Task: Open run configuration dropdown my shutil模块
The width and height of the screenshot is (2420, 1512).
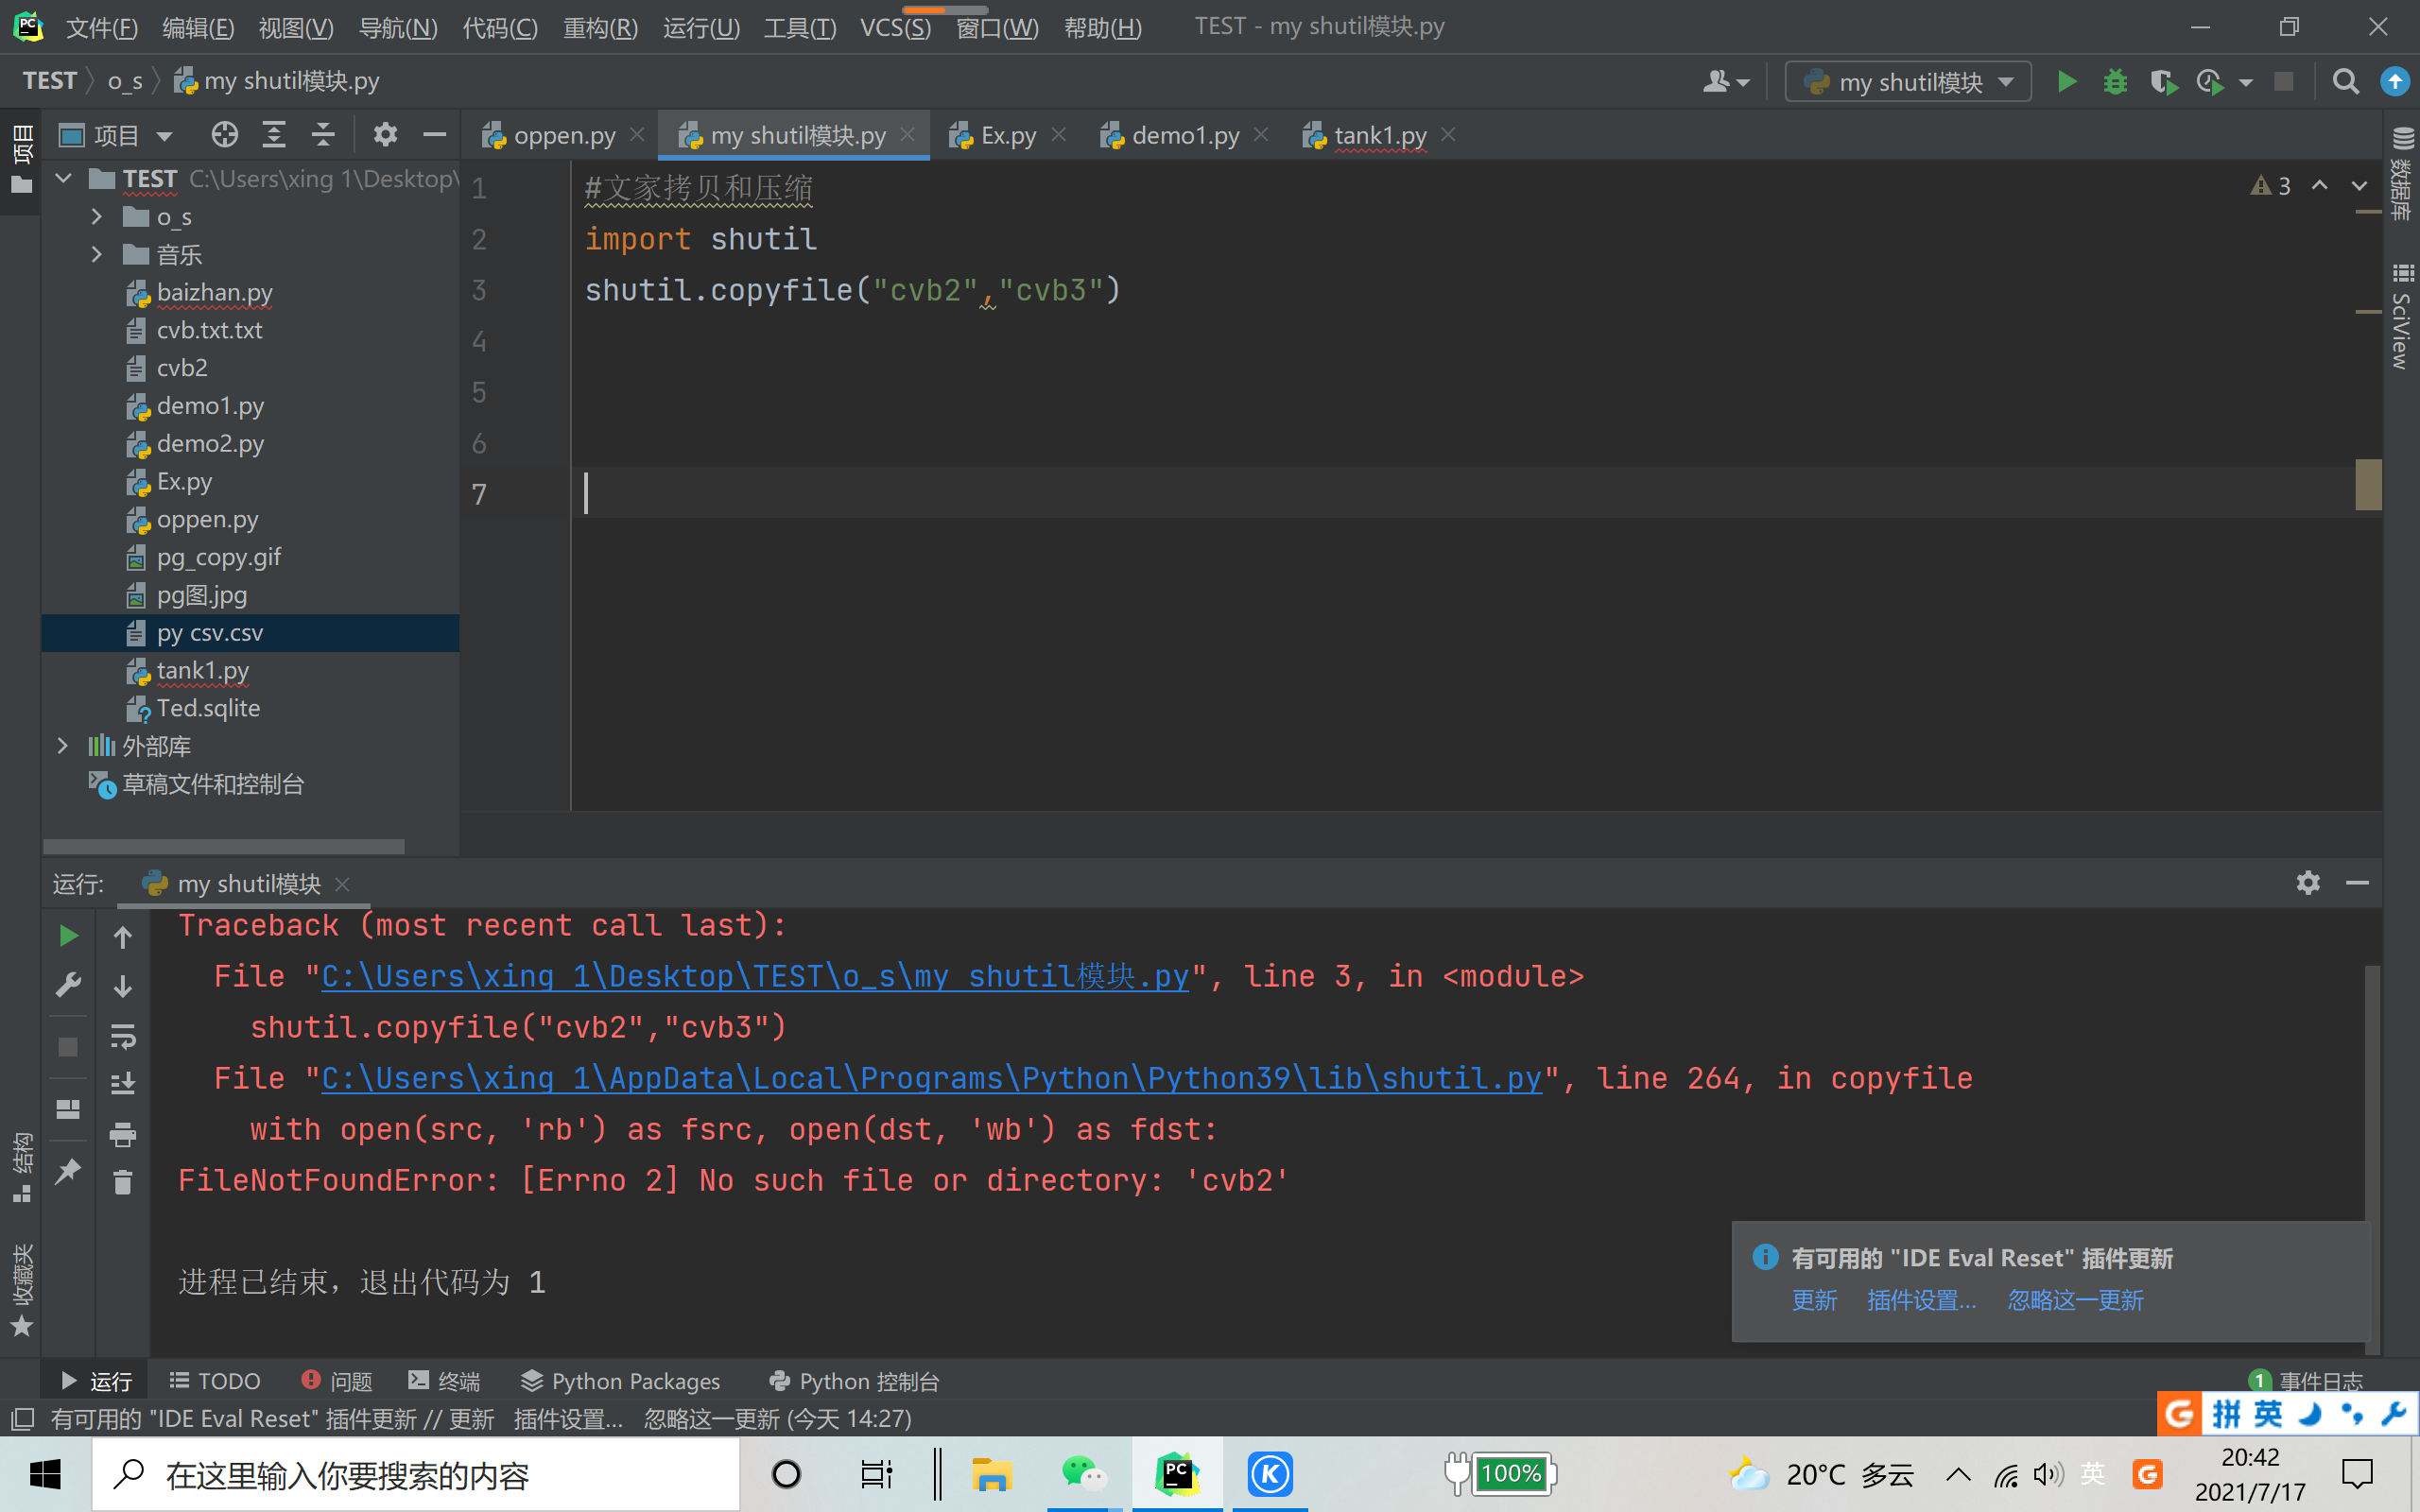Action: pos(1908,82)
